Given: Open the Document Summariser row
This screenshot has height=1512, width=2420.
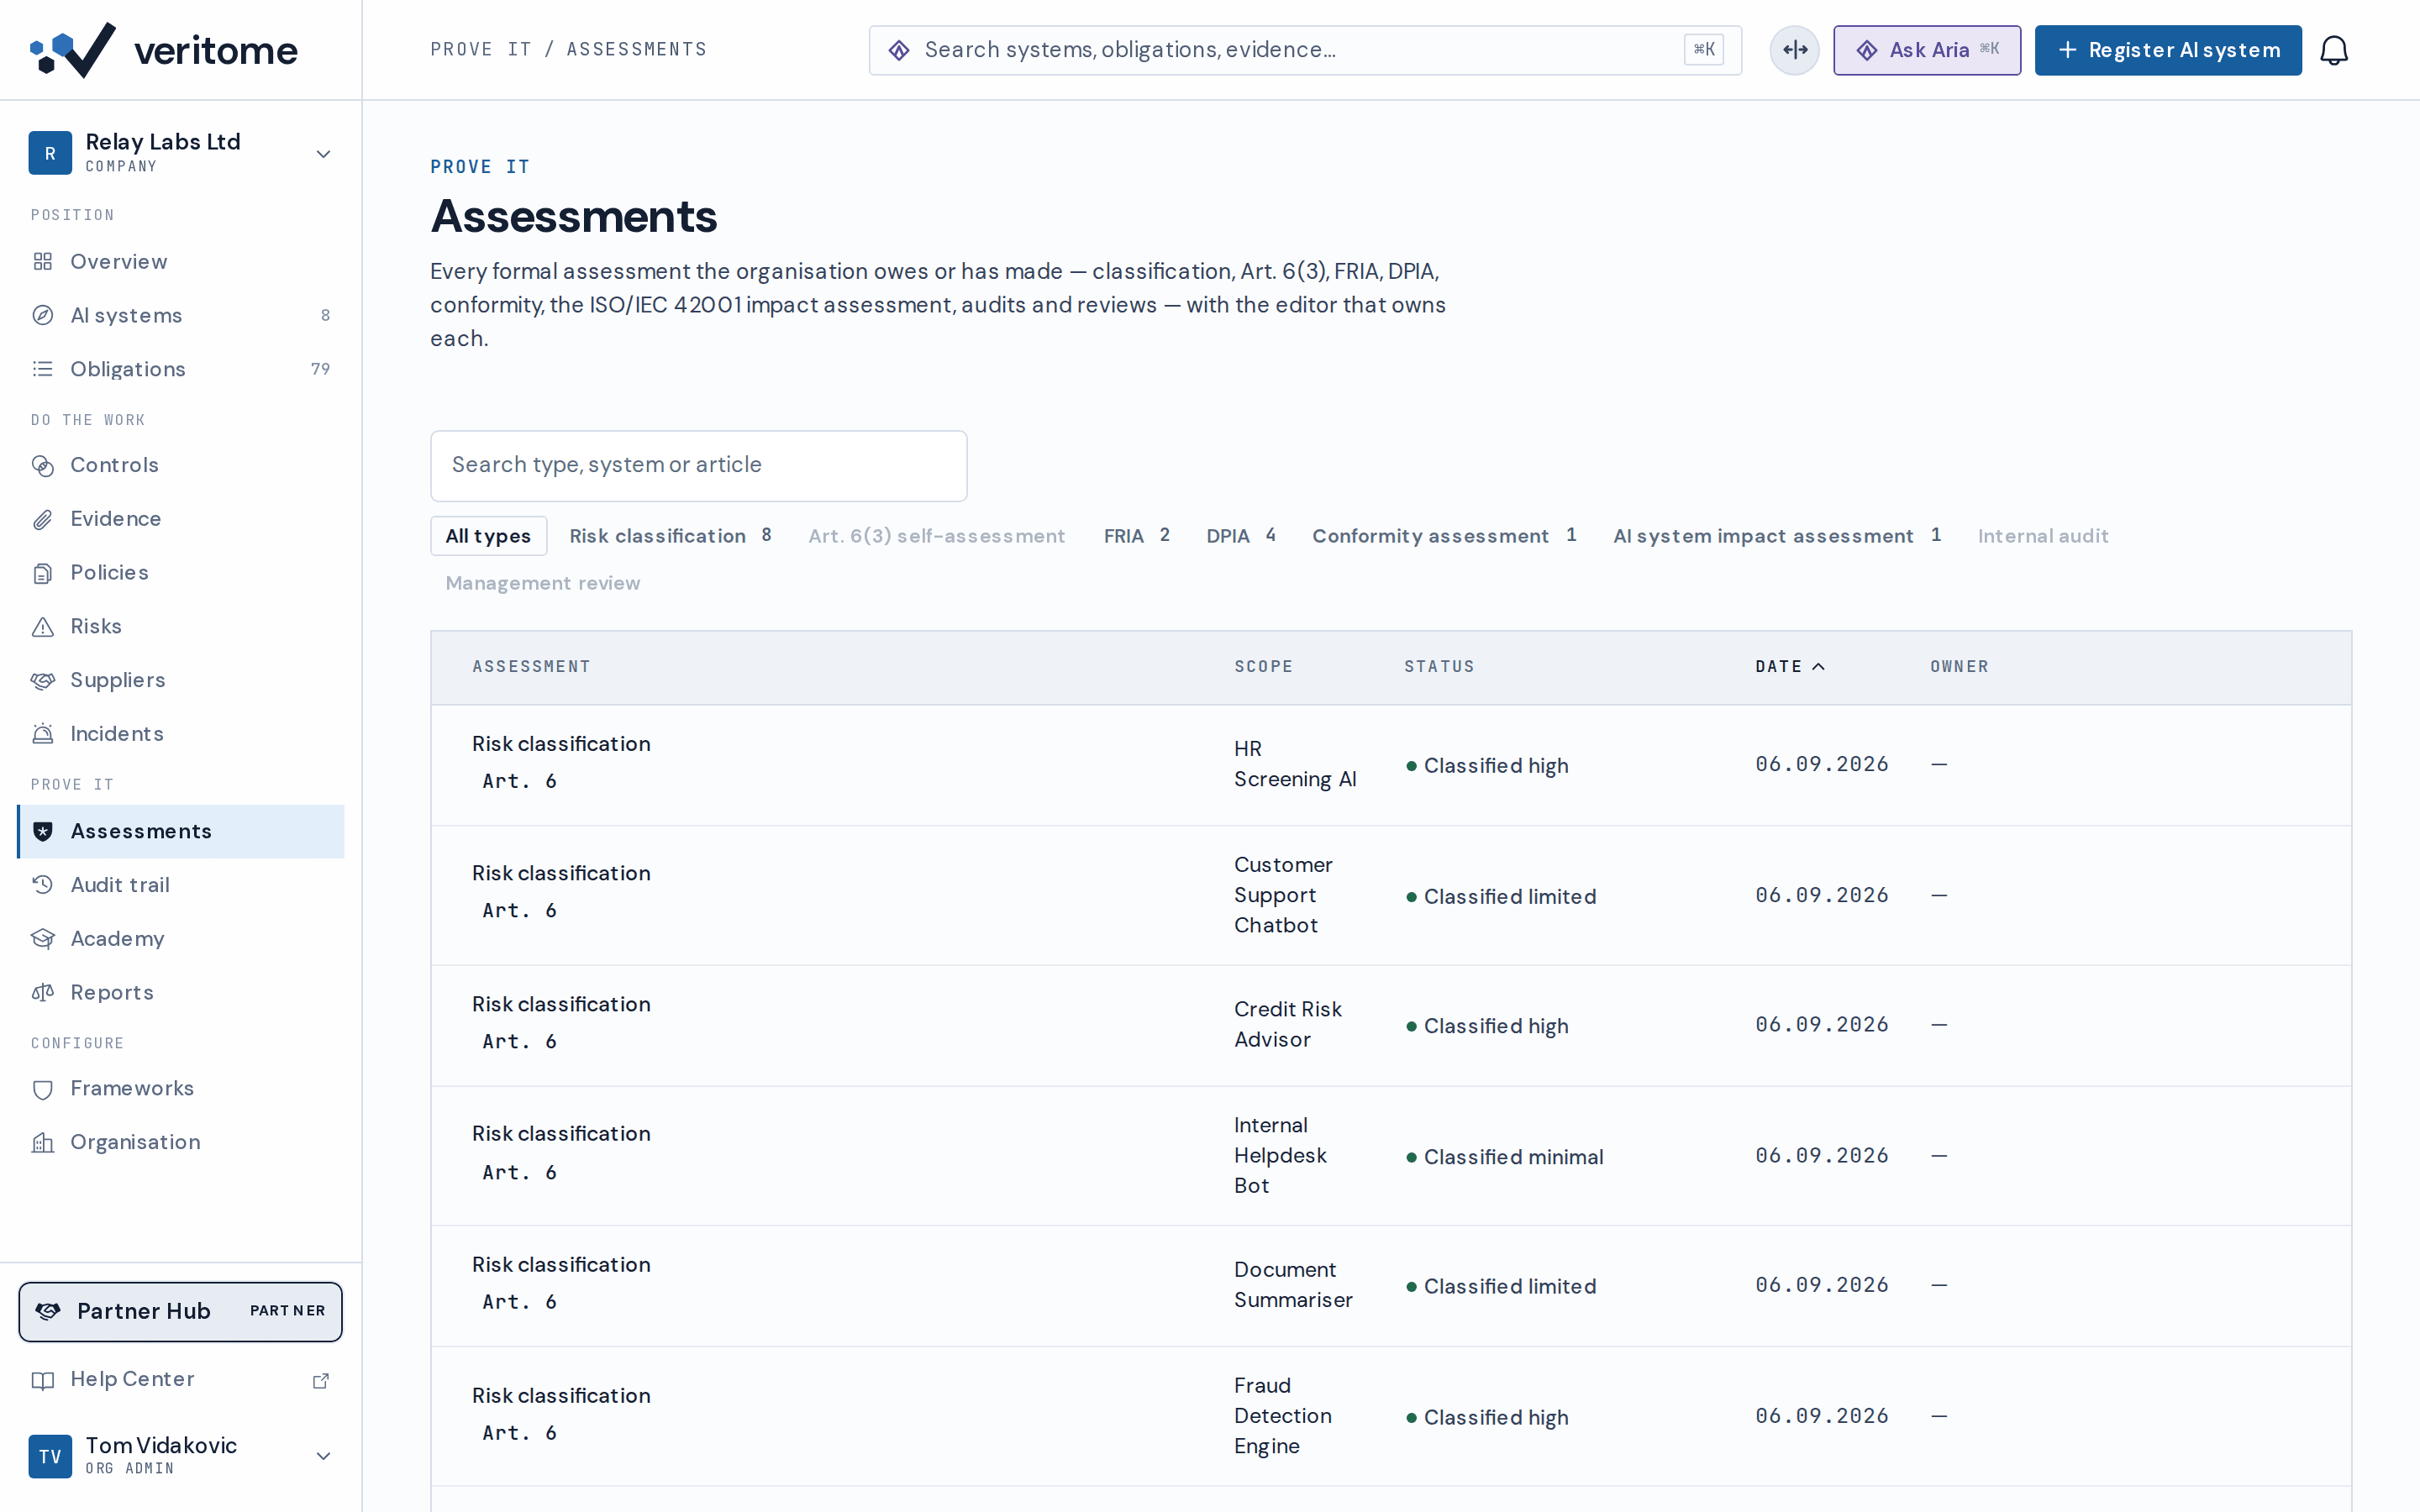Looking at the screenshot, I should click(x=1390, y=1286).
